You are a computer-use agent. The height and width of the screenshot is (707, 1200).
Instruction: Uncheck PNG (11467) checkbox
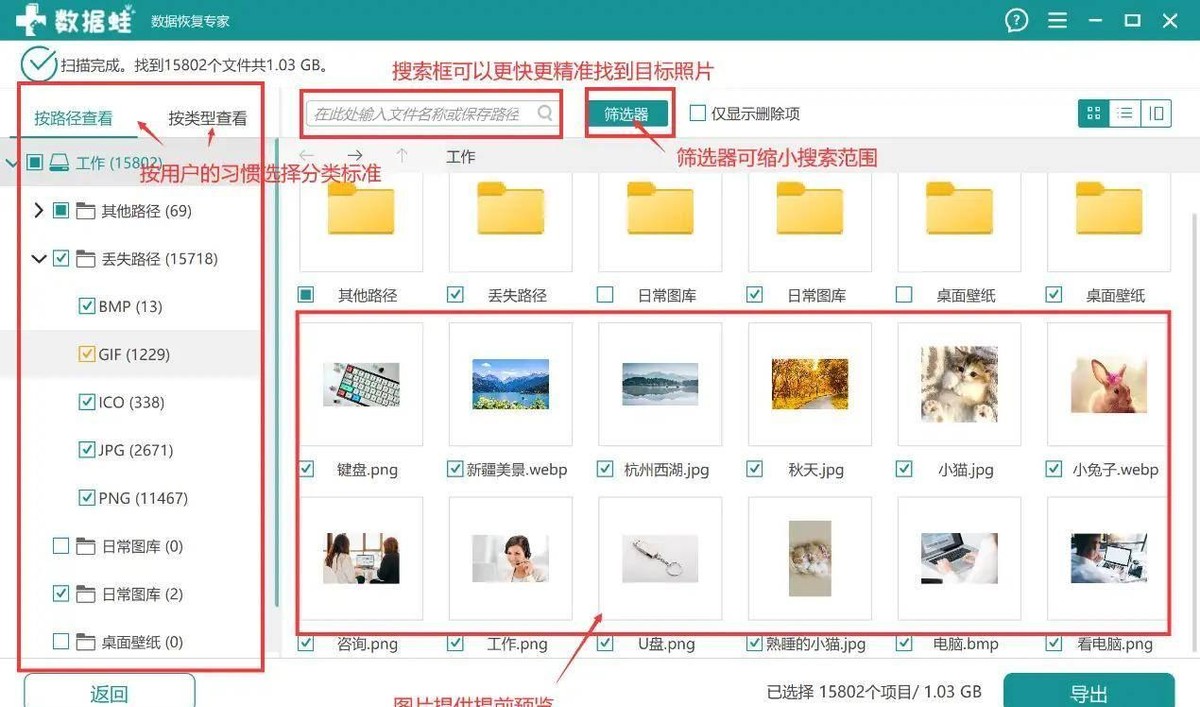(x=86, y=499)
